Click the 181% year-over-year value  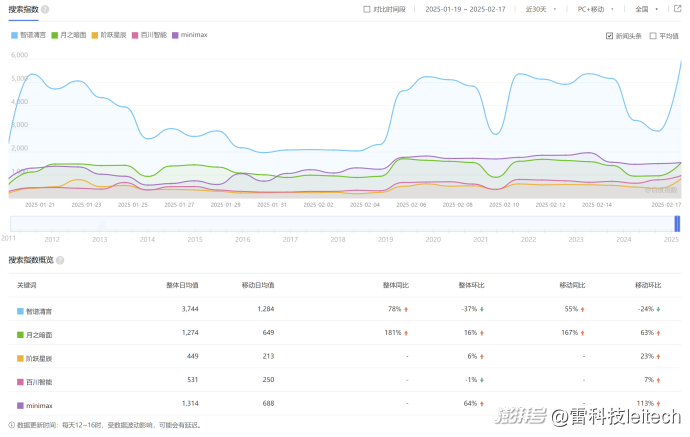[x=393, y=333]
